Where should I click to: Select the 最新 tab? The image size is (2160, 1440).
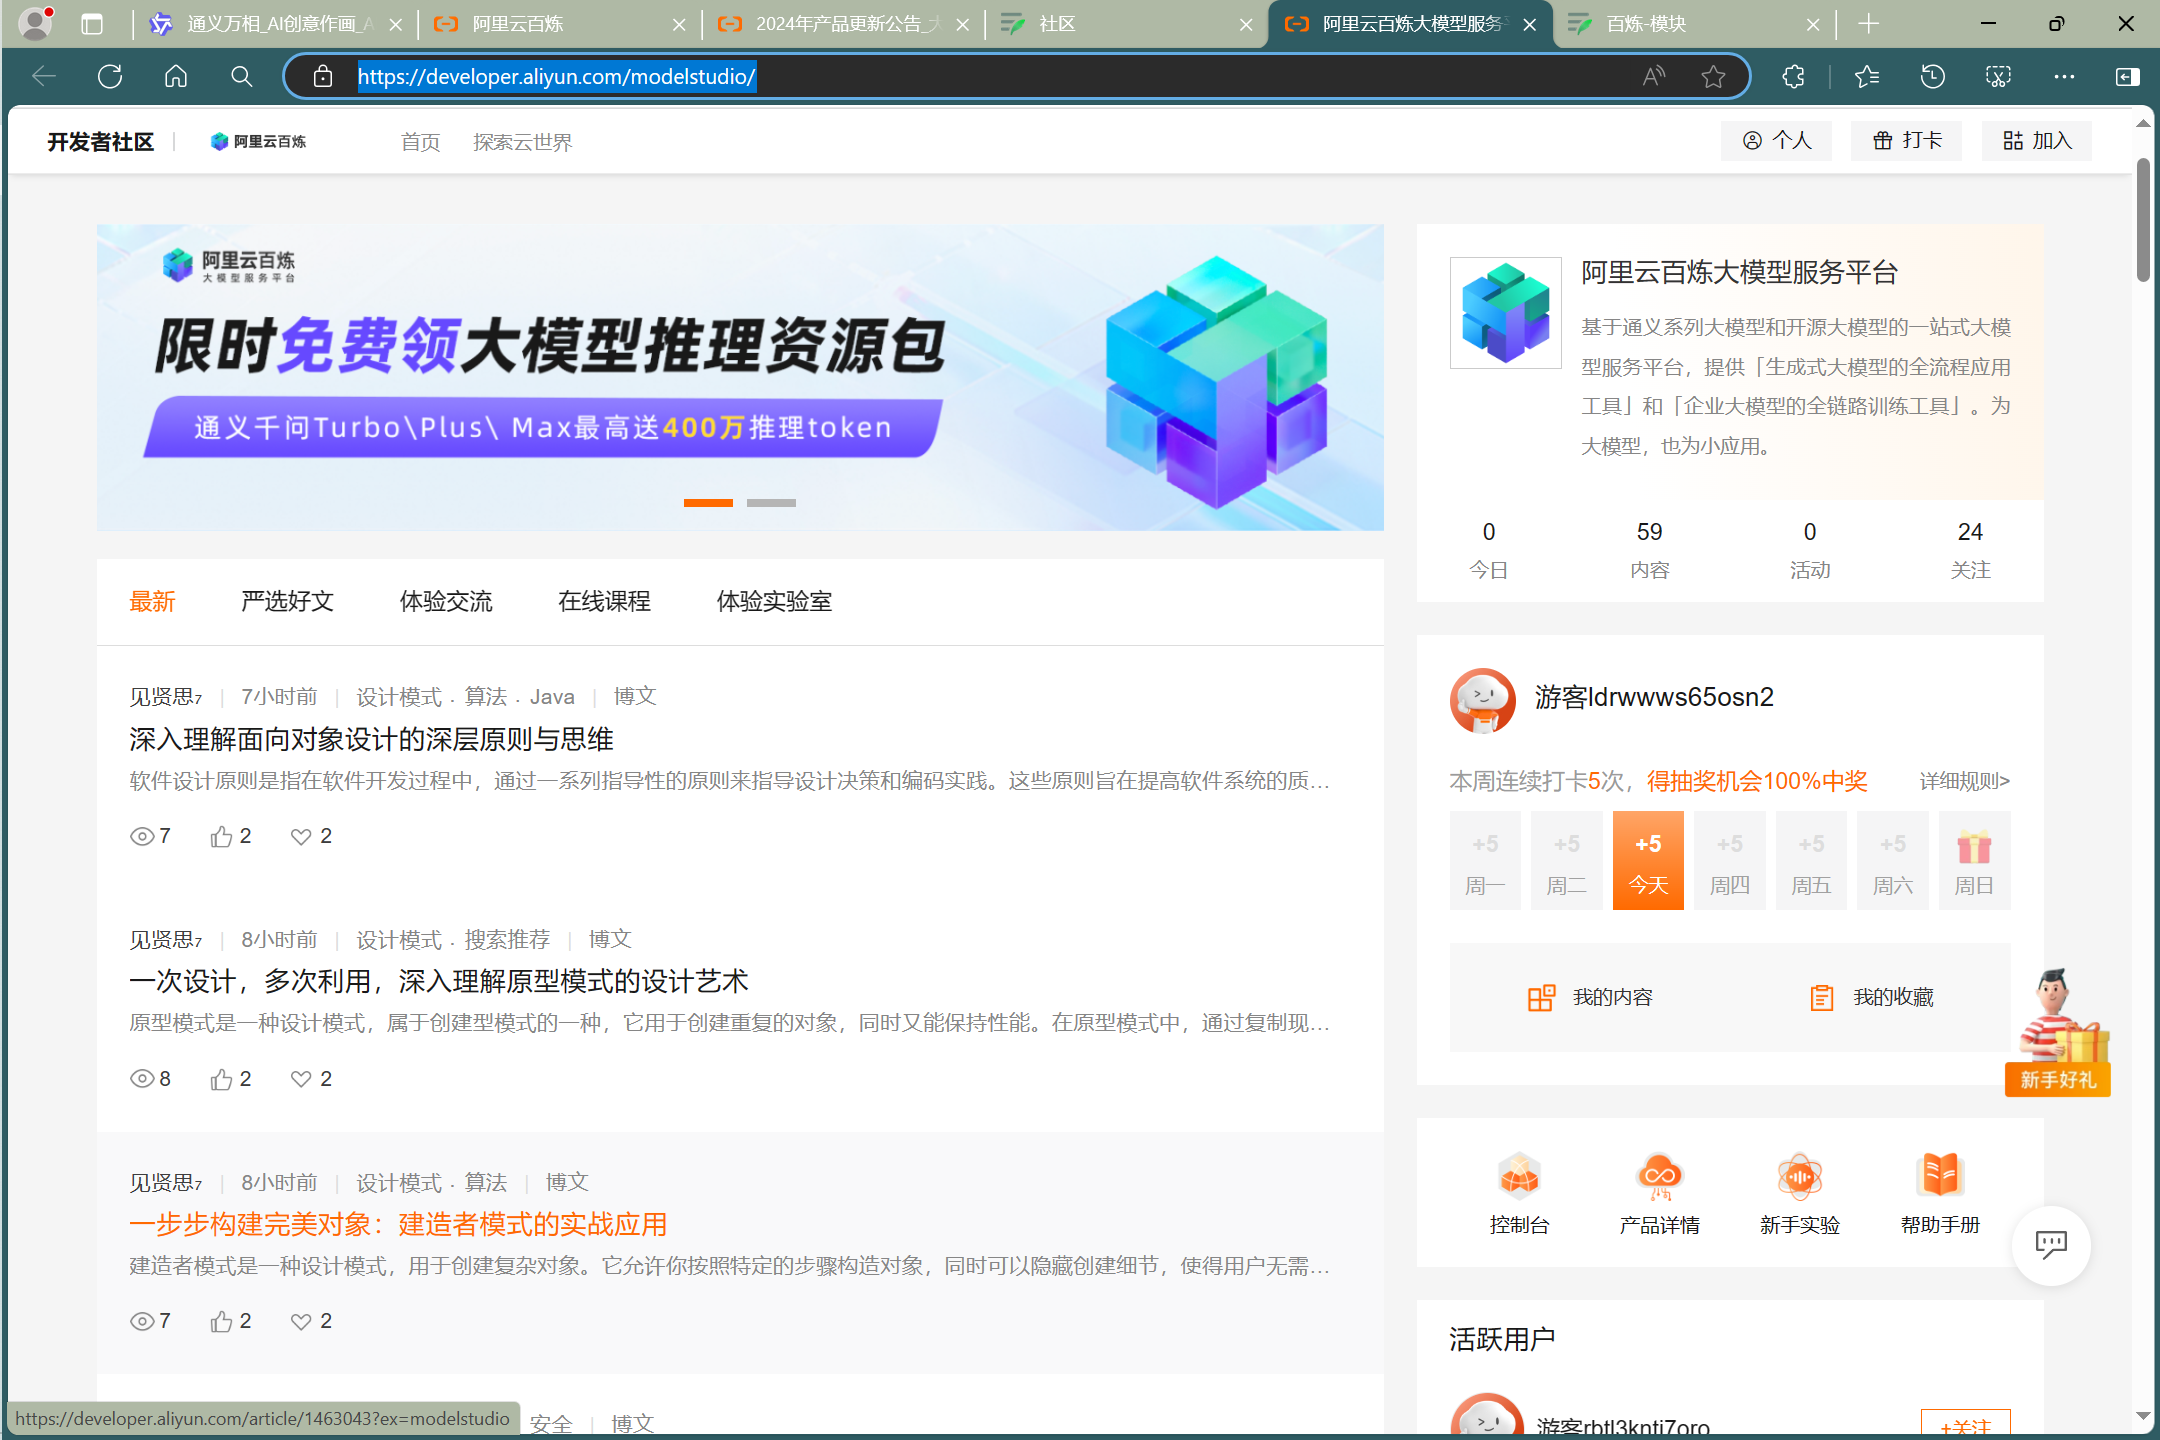(x=152, y=601)
